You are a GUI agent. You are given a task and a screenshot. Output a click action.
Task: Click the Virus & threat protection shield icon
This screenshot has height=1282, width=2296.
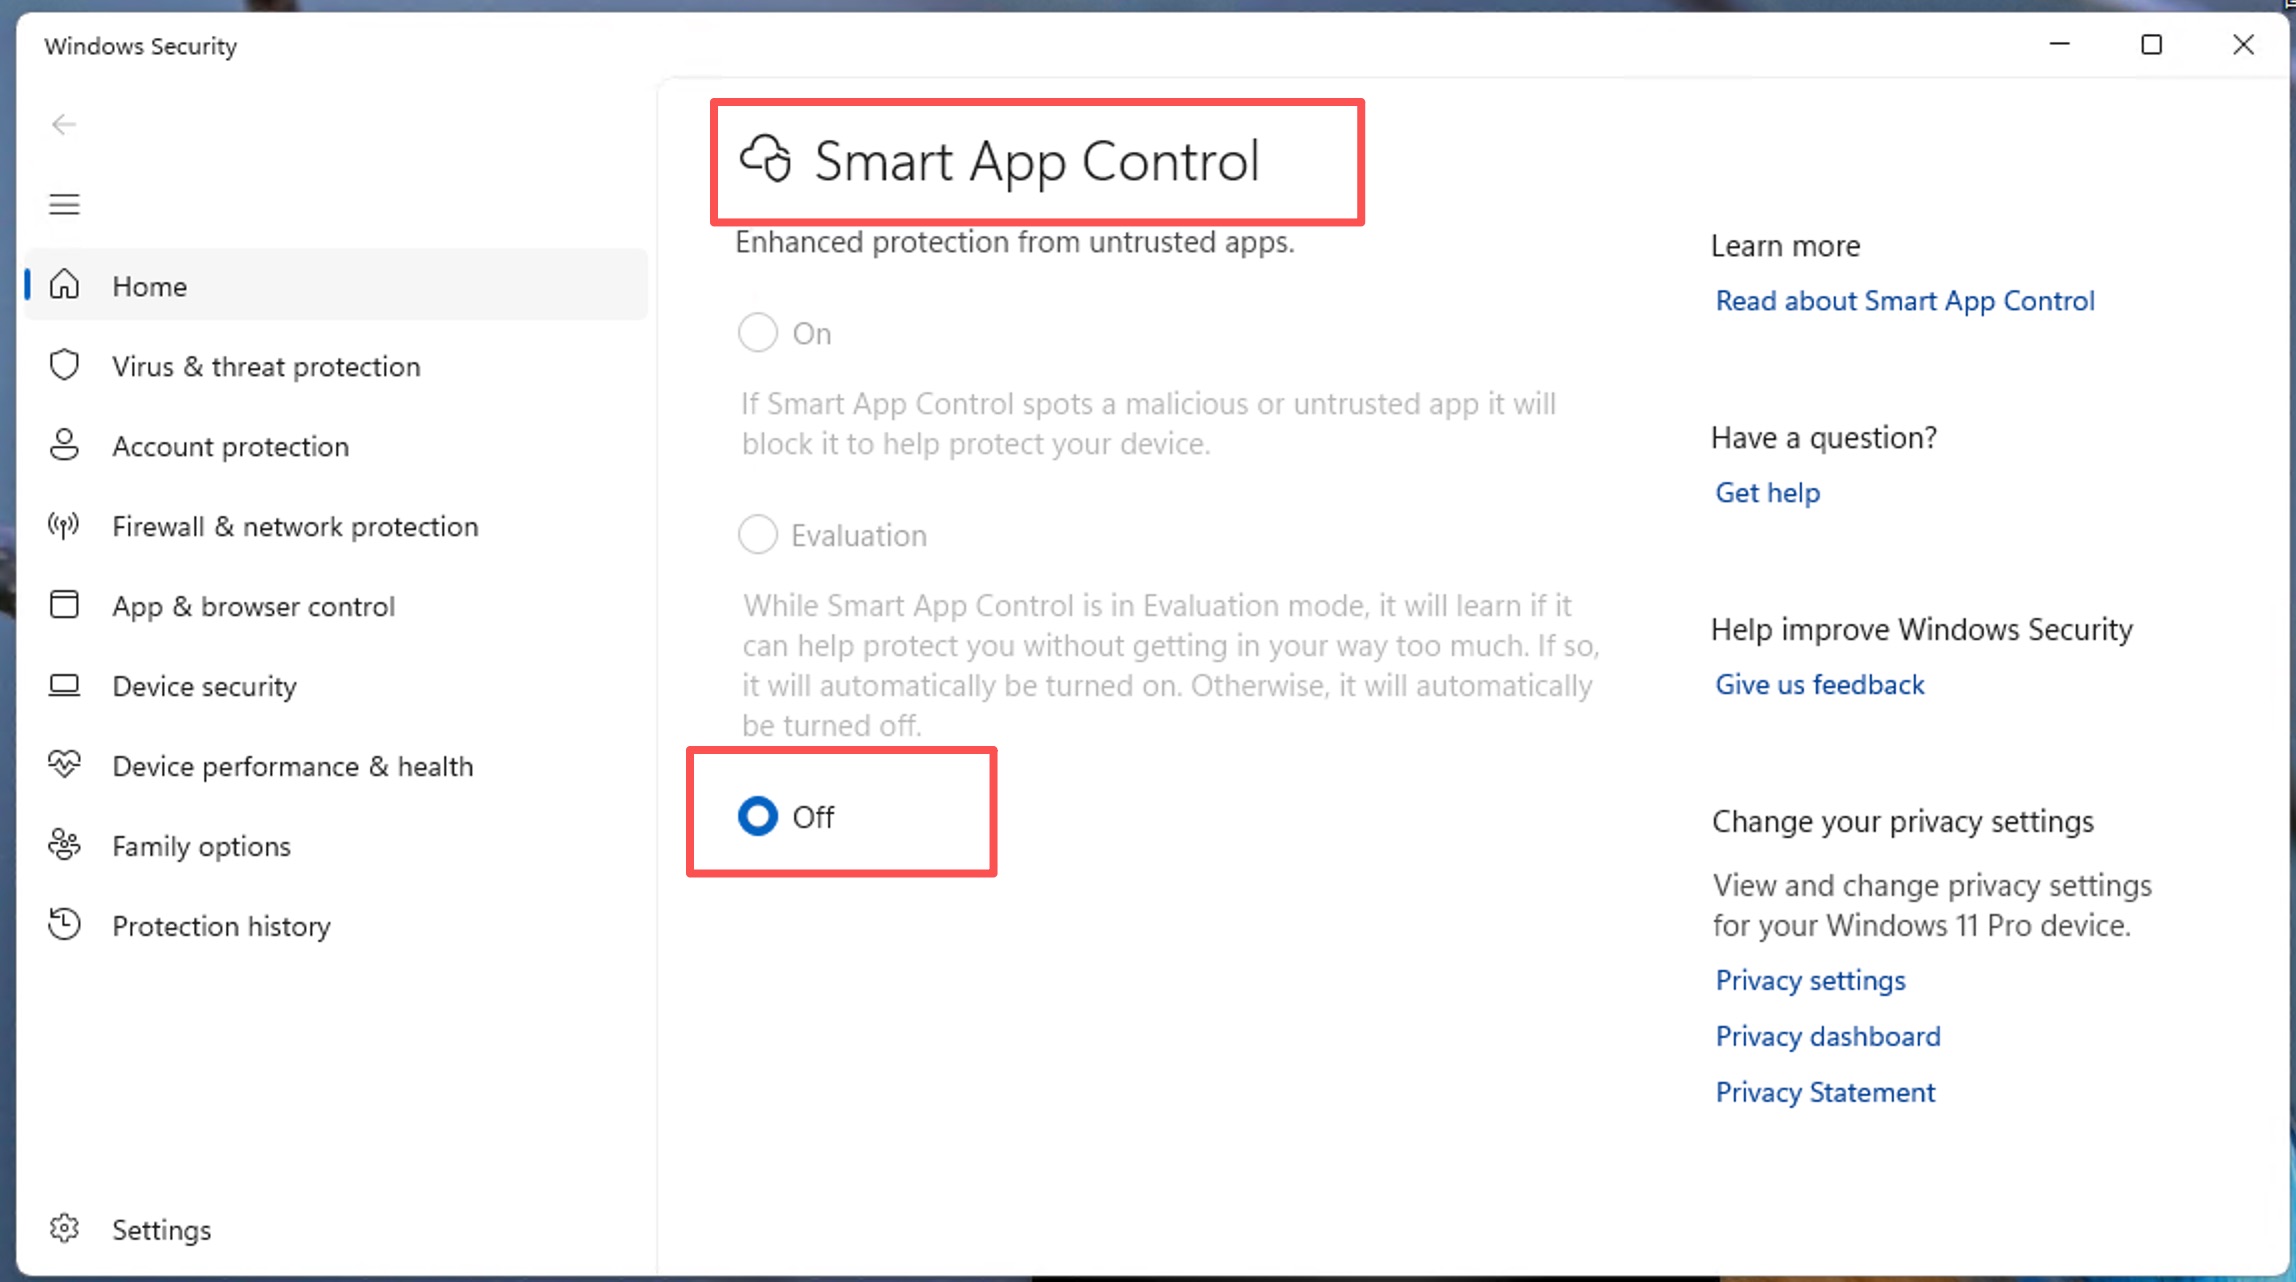(x=64, y=365)
